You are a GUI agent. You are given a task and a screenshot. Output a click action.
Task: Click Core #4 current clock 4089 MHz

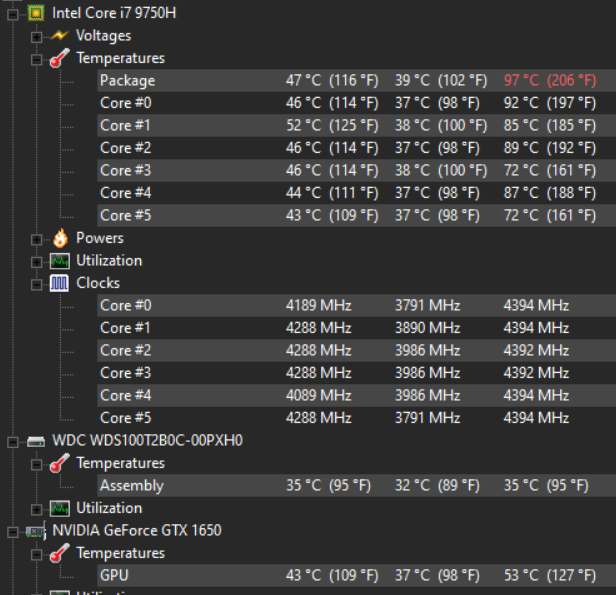pos(319,395)
